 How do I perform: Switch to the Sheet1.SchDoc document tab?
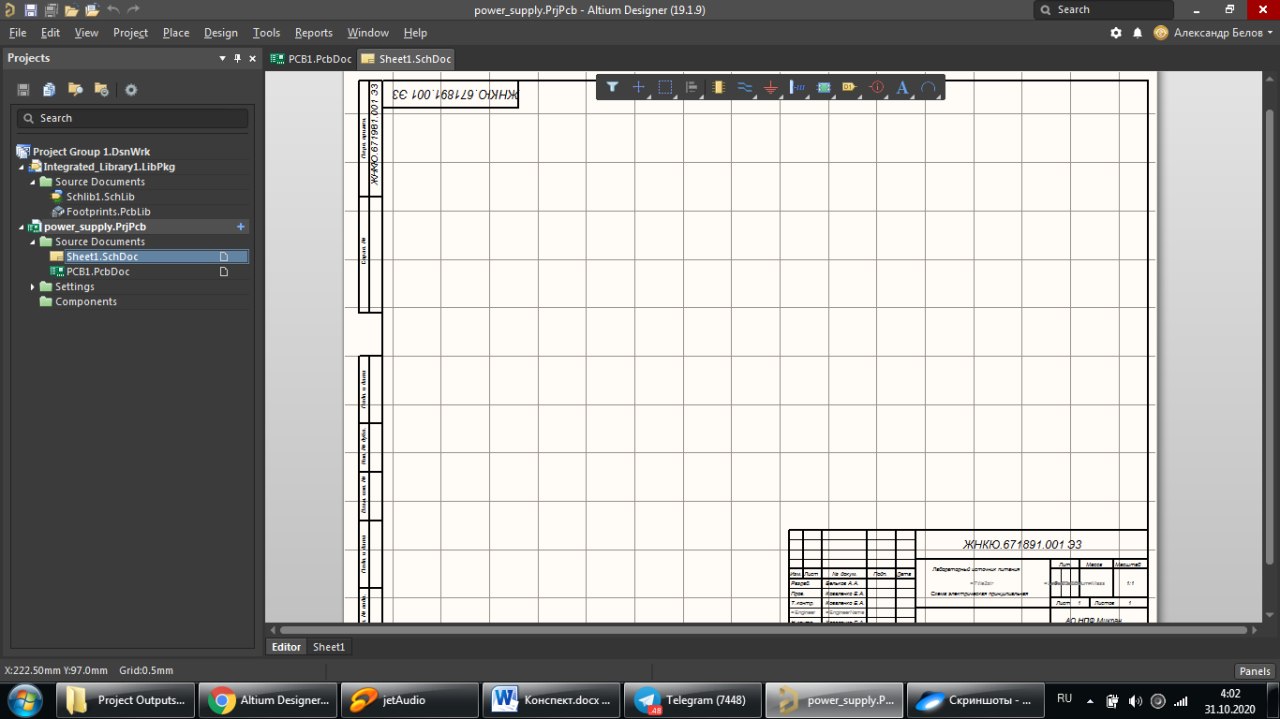(x=406, y=59)
